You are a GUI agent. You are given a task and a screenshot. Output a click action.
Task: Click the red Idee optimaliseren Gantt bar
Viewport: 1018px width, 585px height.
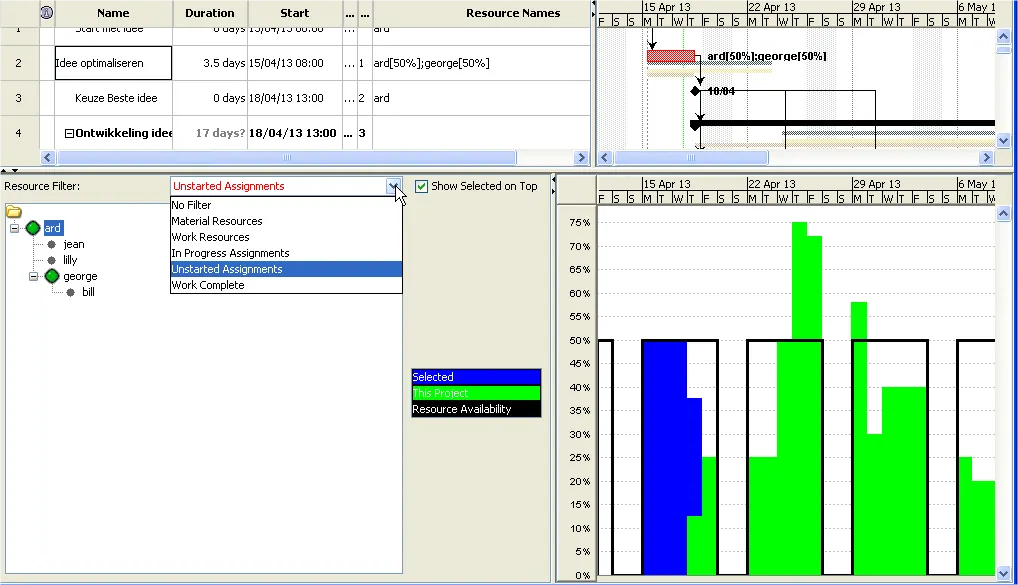click(671, 56)
